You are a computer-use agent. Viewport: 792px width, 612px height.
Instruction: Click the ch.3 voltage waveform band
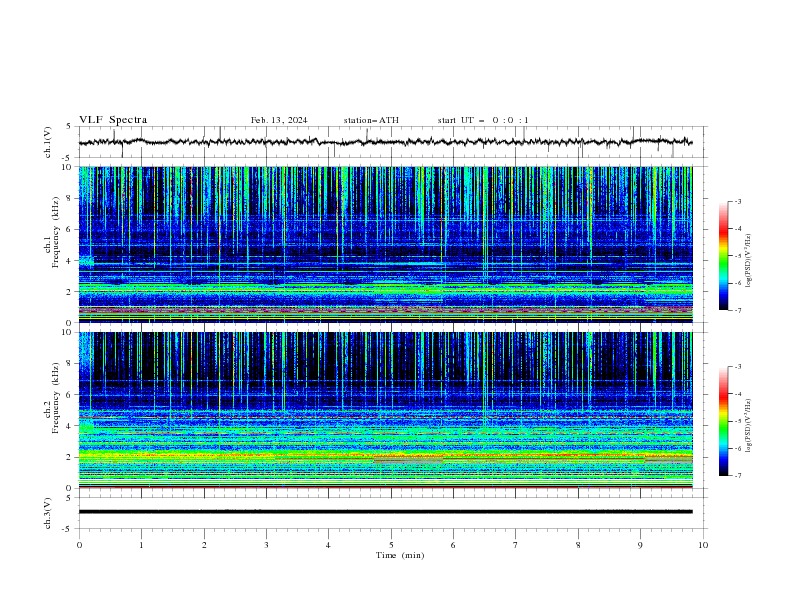[385, 512]
